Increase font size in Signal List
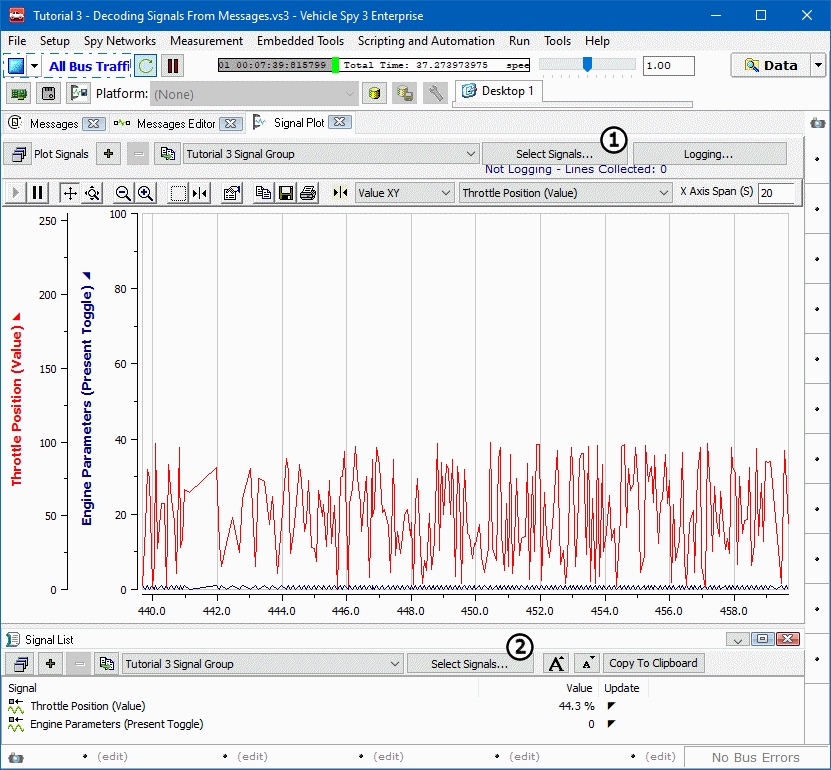 pyautogui.click(x=557, y=663)
